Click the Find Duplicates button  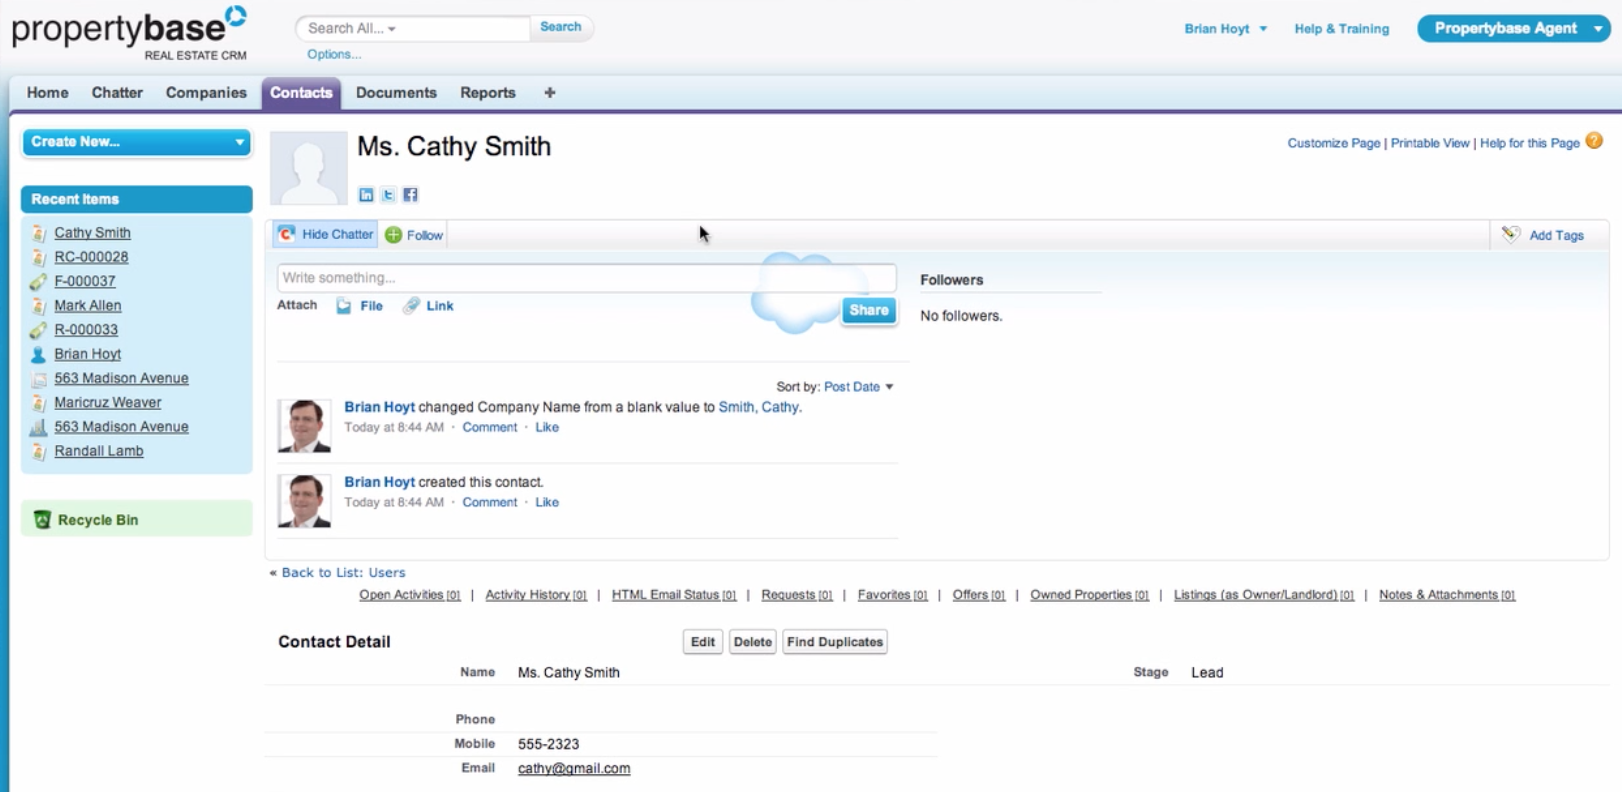[x=834, y=642]
